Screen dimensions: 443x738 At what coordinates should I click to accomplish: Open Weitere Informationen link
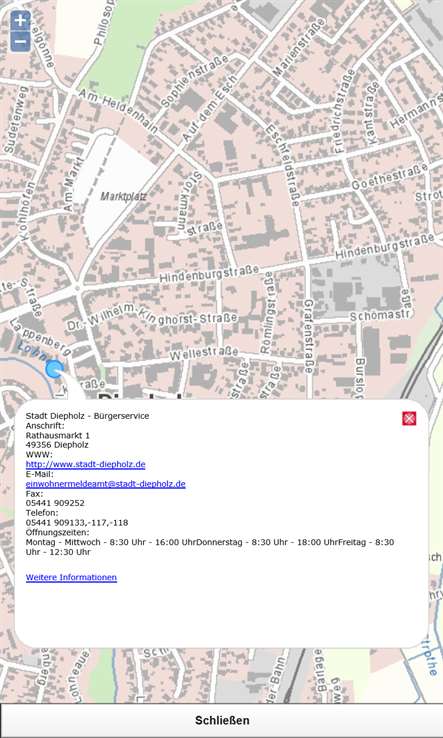coord(71,577)
